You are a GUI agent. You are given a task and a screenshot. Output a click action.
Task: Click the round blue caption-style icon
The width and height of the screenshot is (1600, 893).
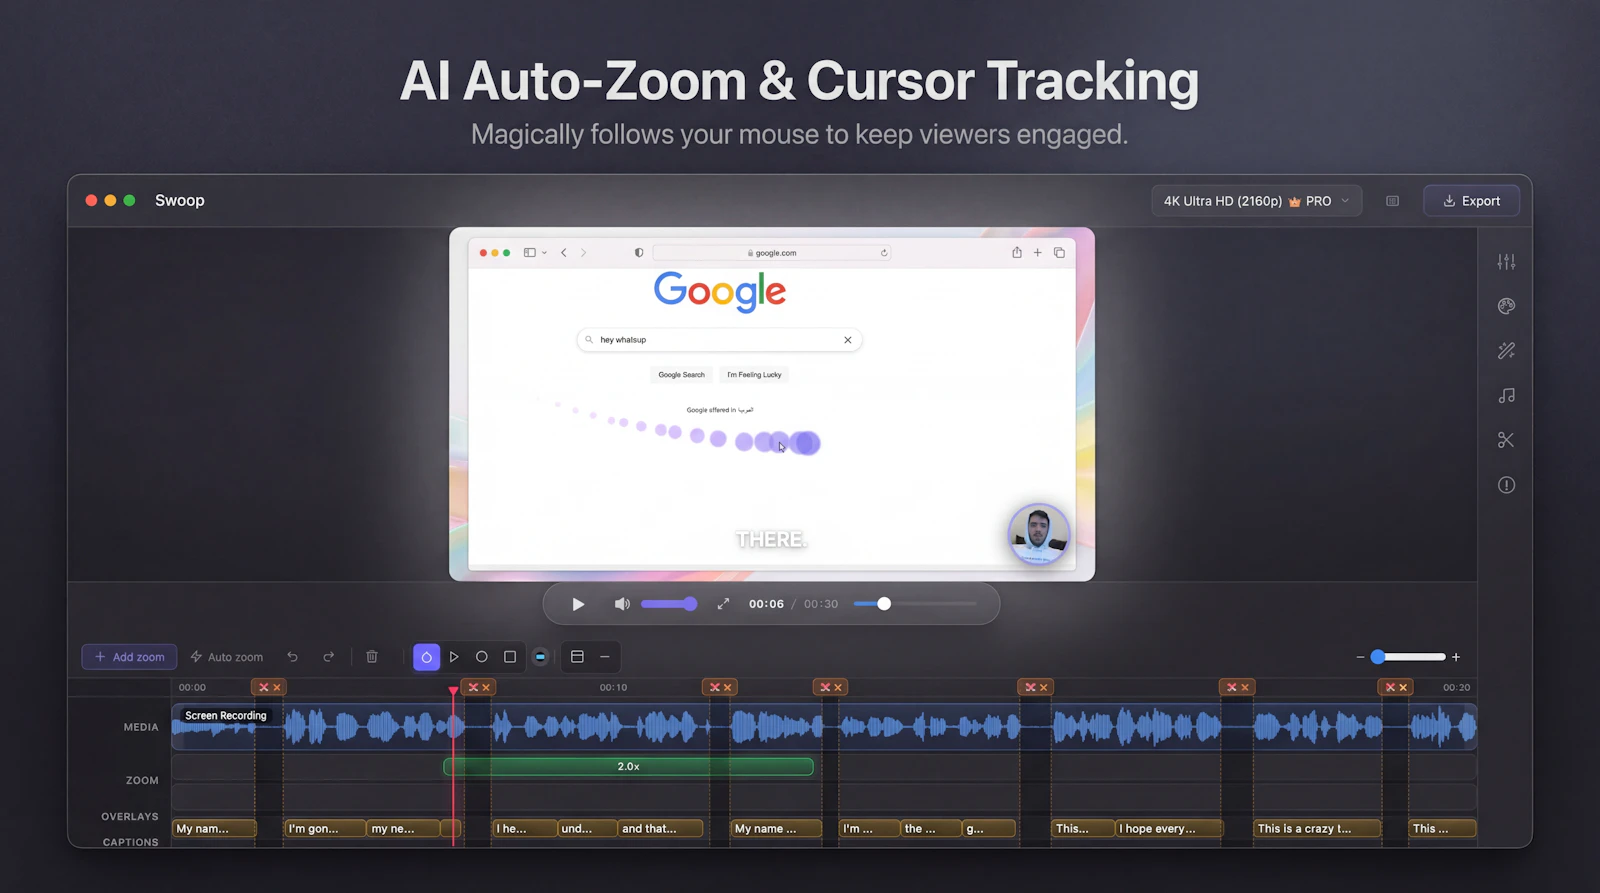540,657
